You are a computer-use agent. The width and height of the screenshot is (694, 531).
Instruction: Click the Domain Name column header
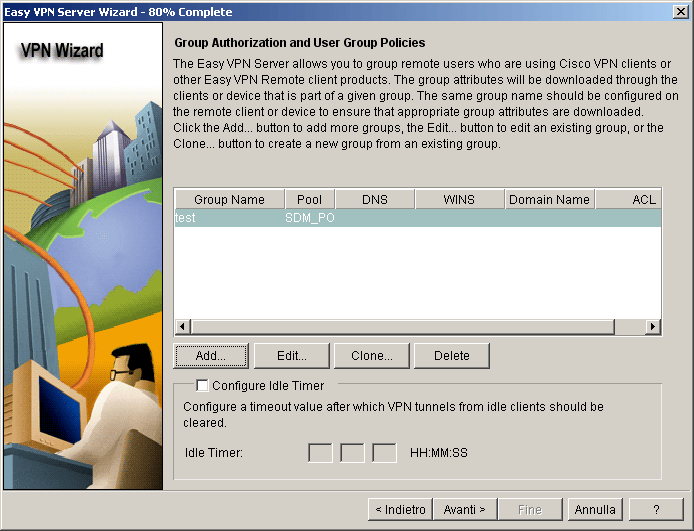(x=549, y=200)
